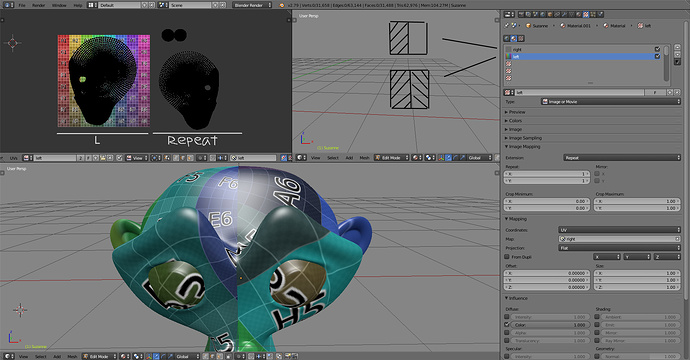Show material textures context icon
Viewport: 690px width, 360px height.
coord(514,38)
